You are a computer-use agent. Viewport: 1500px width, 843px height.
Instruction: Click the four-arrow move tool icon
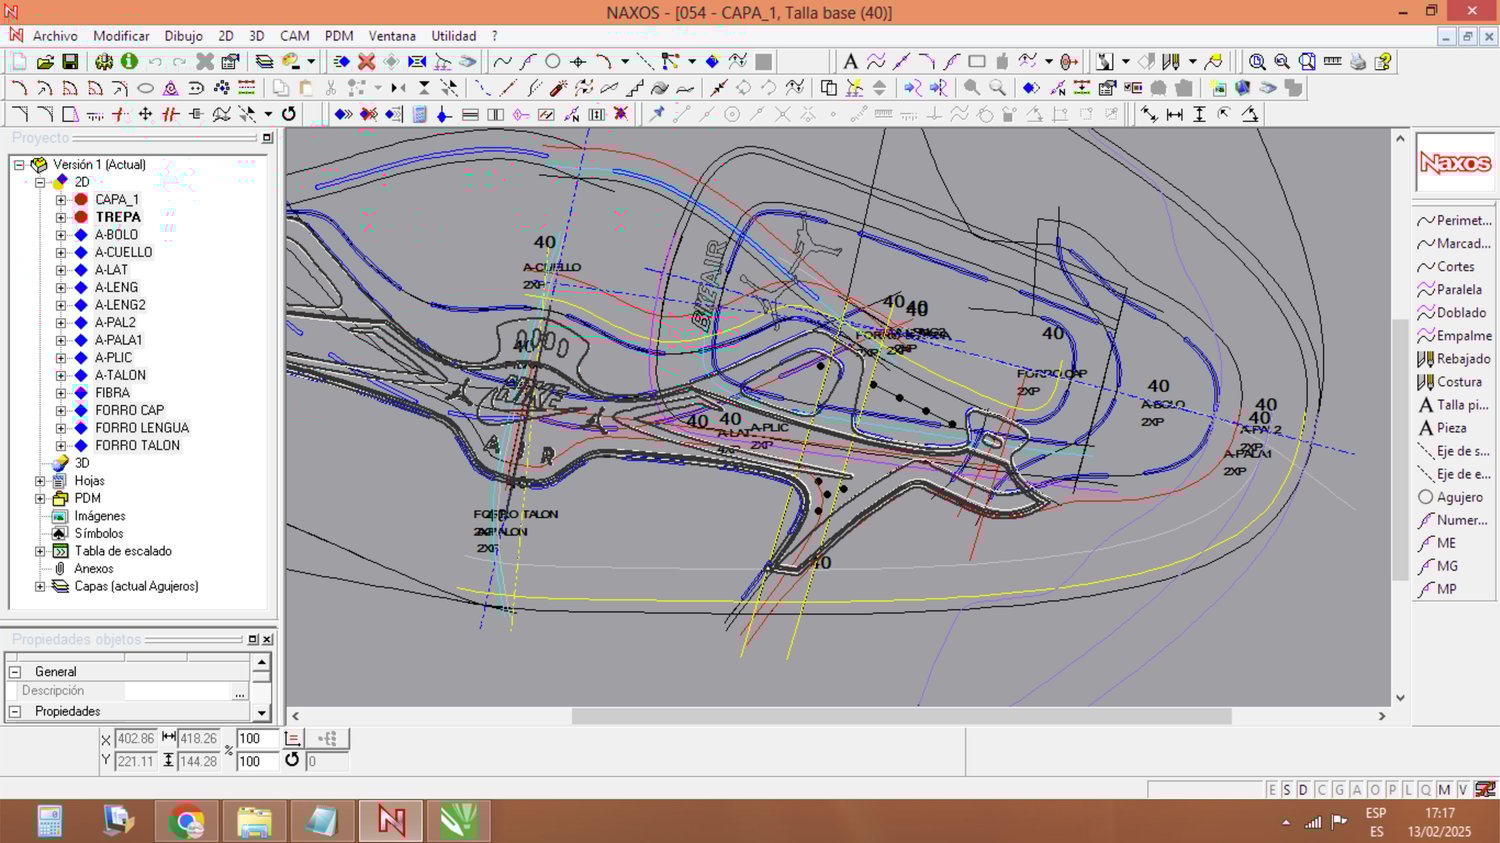coord(145,114)
